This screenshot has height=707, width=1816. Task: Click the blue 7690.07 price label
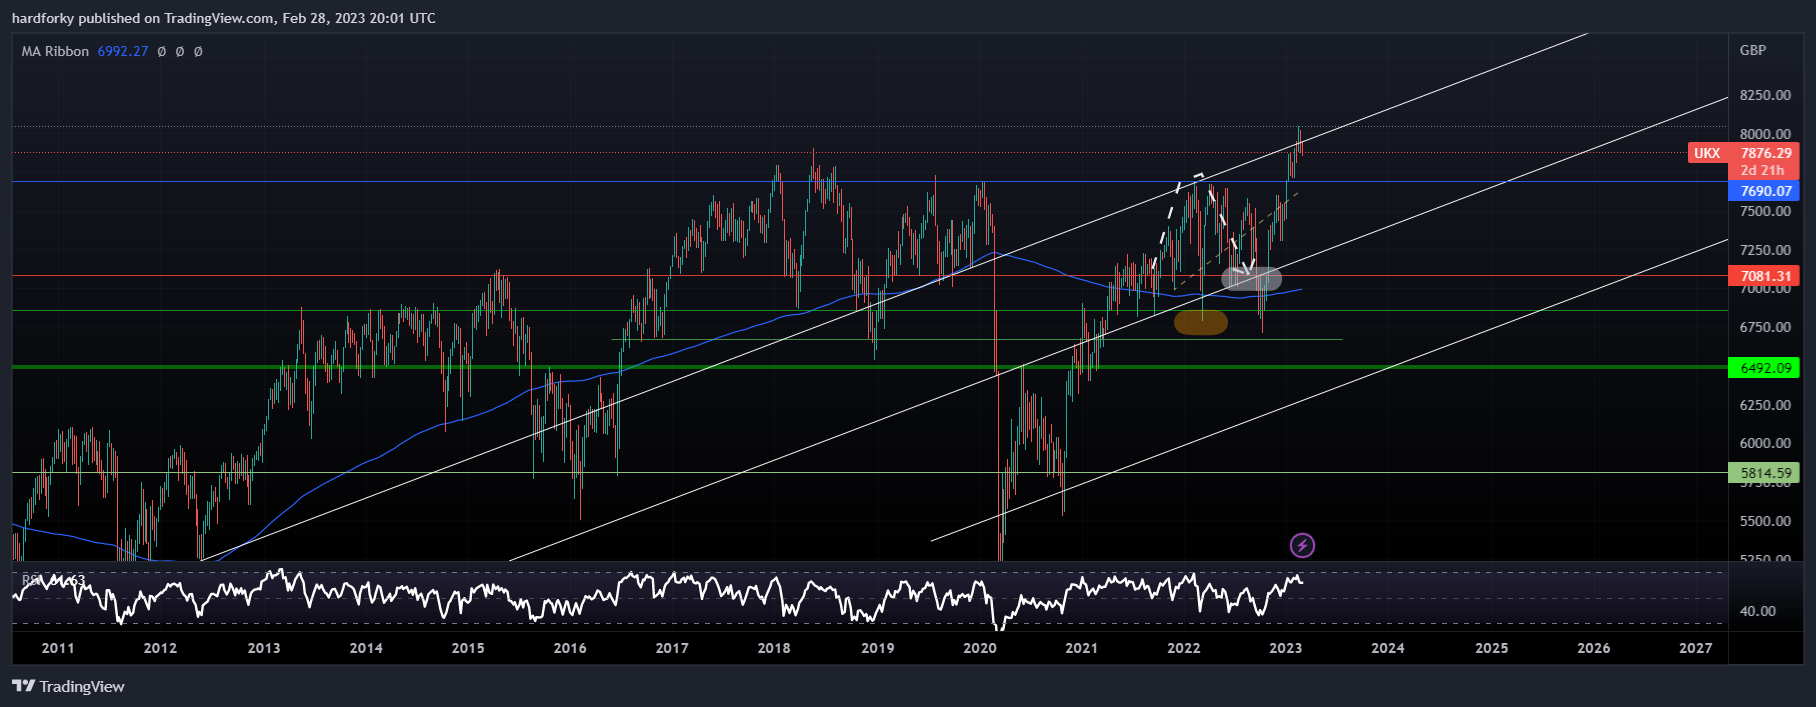1765,191
